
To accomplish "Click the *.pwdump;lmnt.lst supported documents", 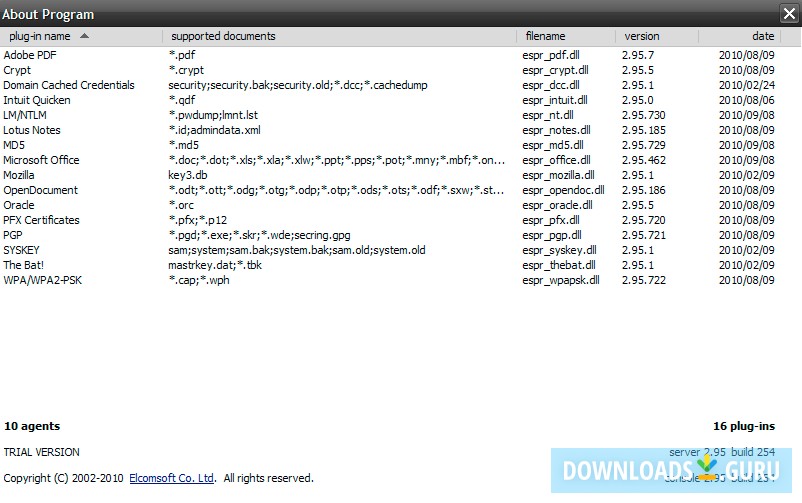I will pos(213,115).
